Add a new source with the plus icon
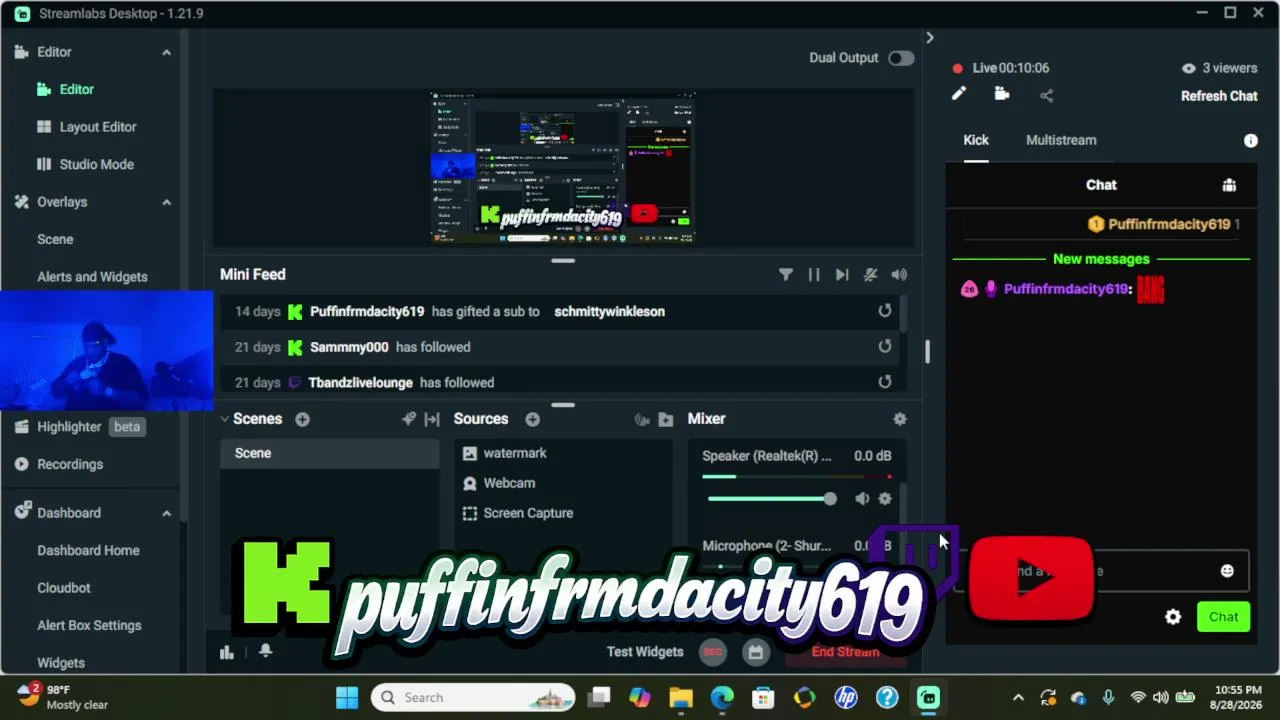 click(532, 419)
